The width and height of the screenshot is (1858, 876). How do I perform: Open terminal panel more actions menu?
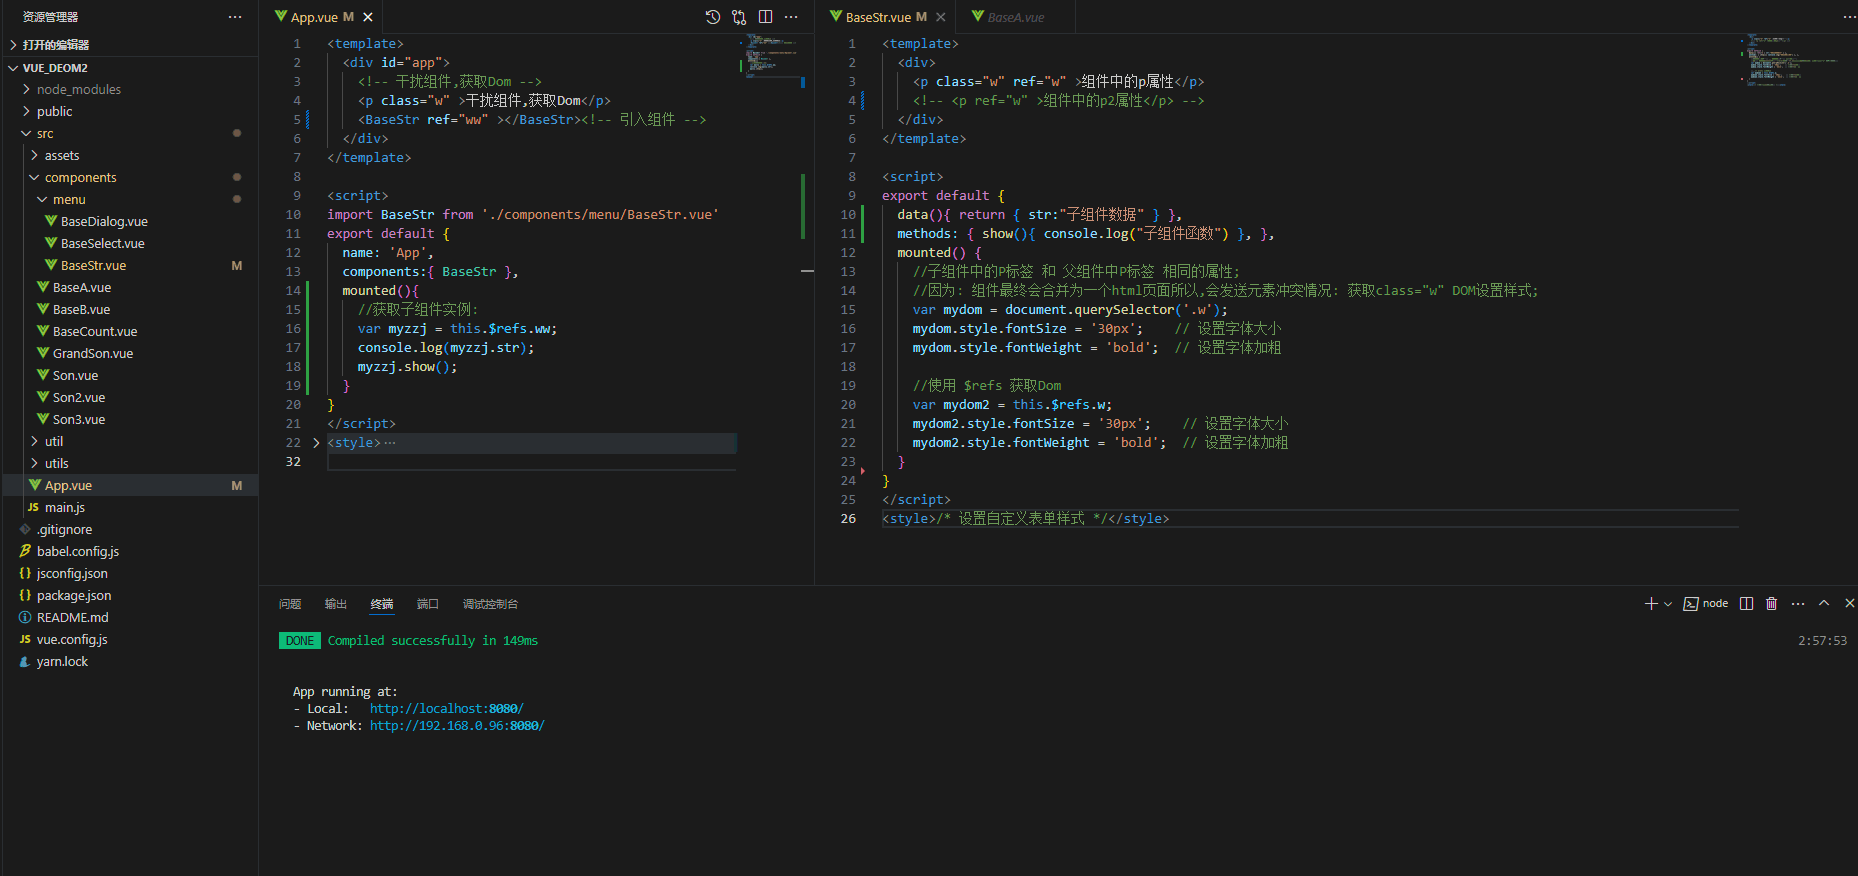[1798, 603]
